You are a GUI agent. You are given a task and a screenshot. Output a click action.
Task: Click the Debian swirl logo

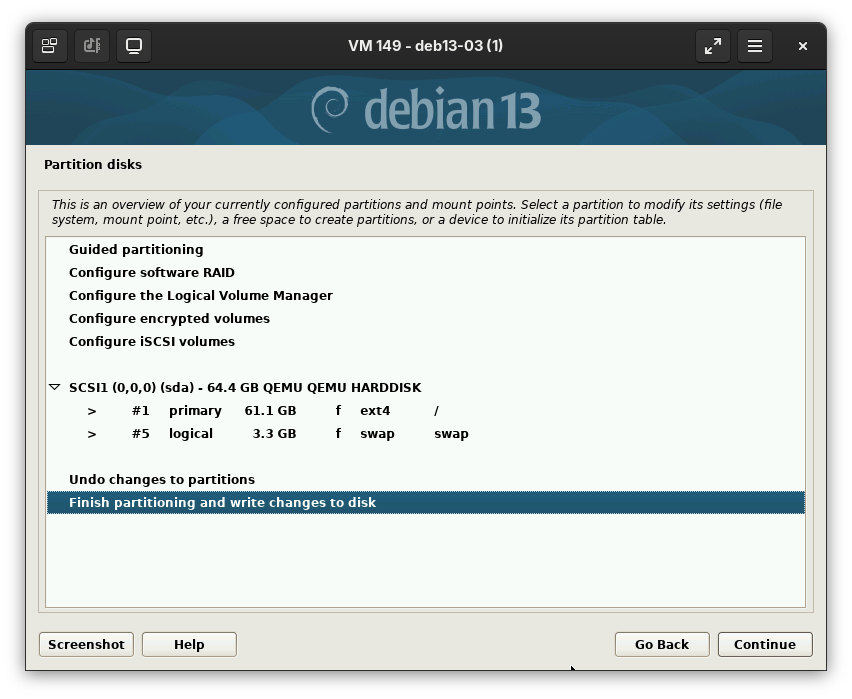pos(329,109)
